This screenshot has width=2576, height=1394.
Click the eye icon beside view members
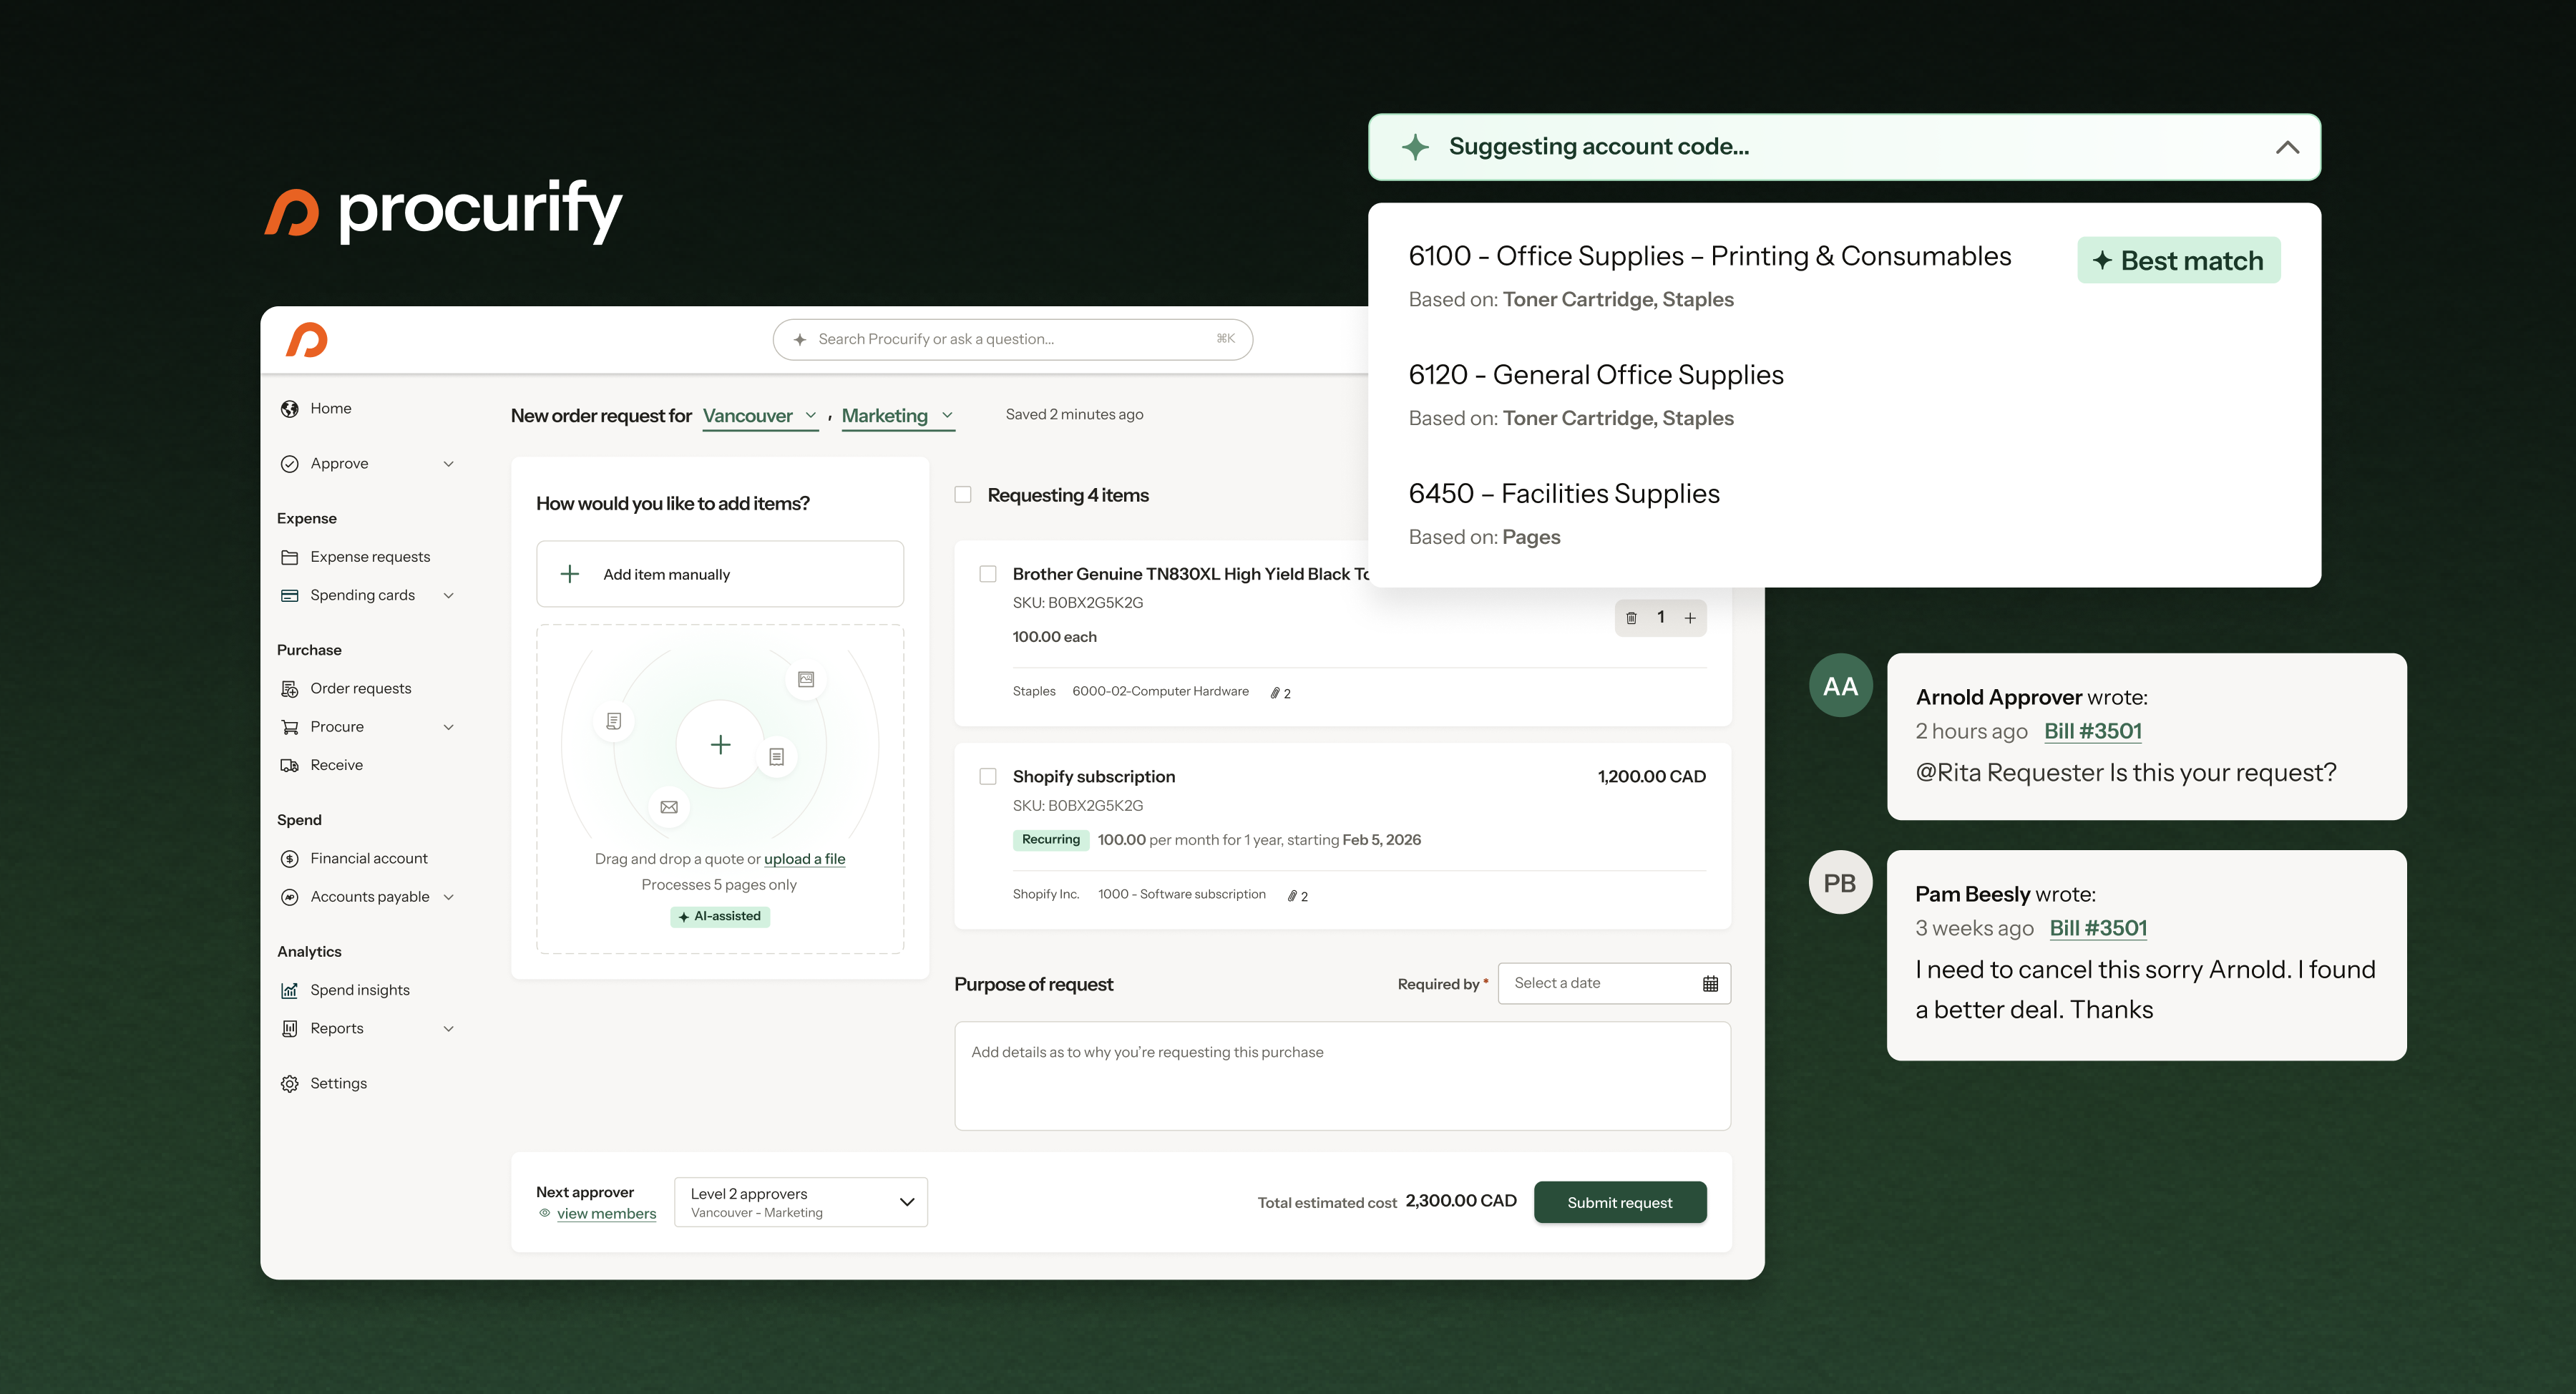pos(545,1213)
